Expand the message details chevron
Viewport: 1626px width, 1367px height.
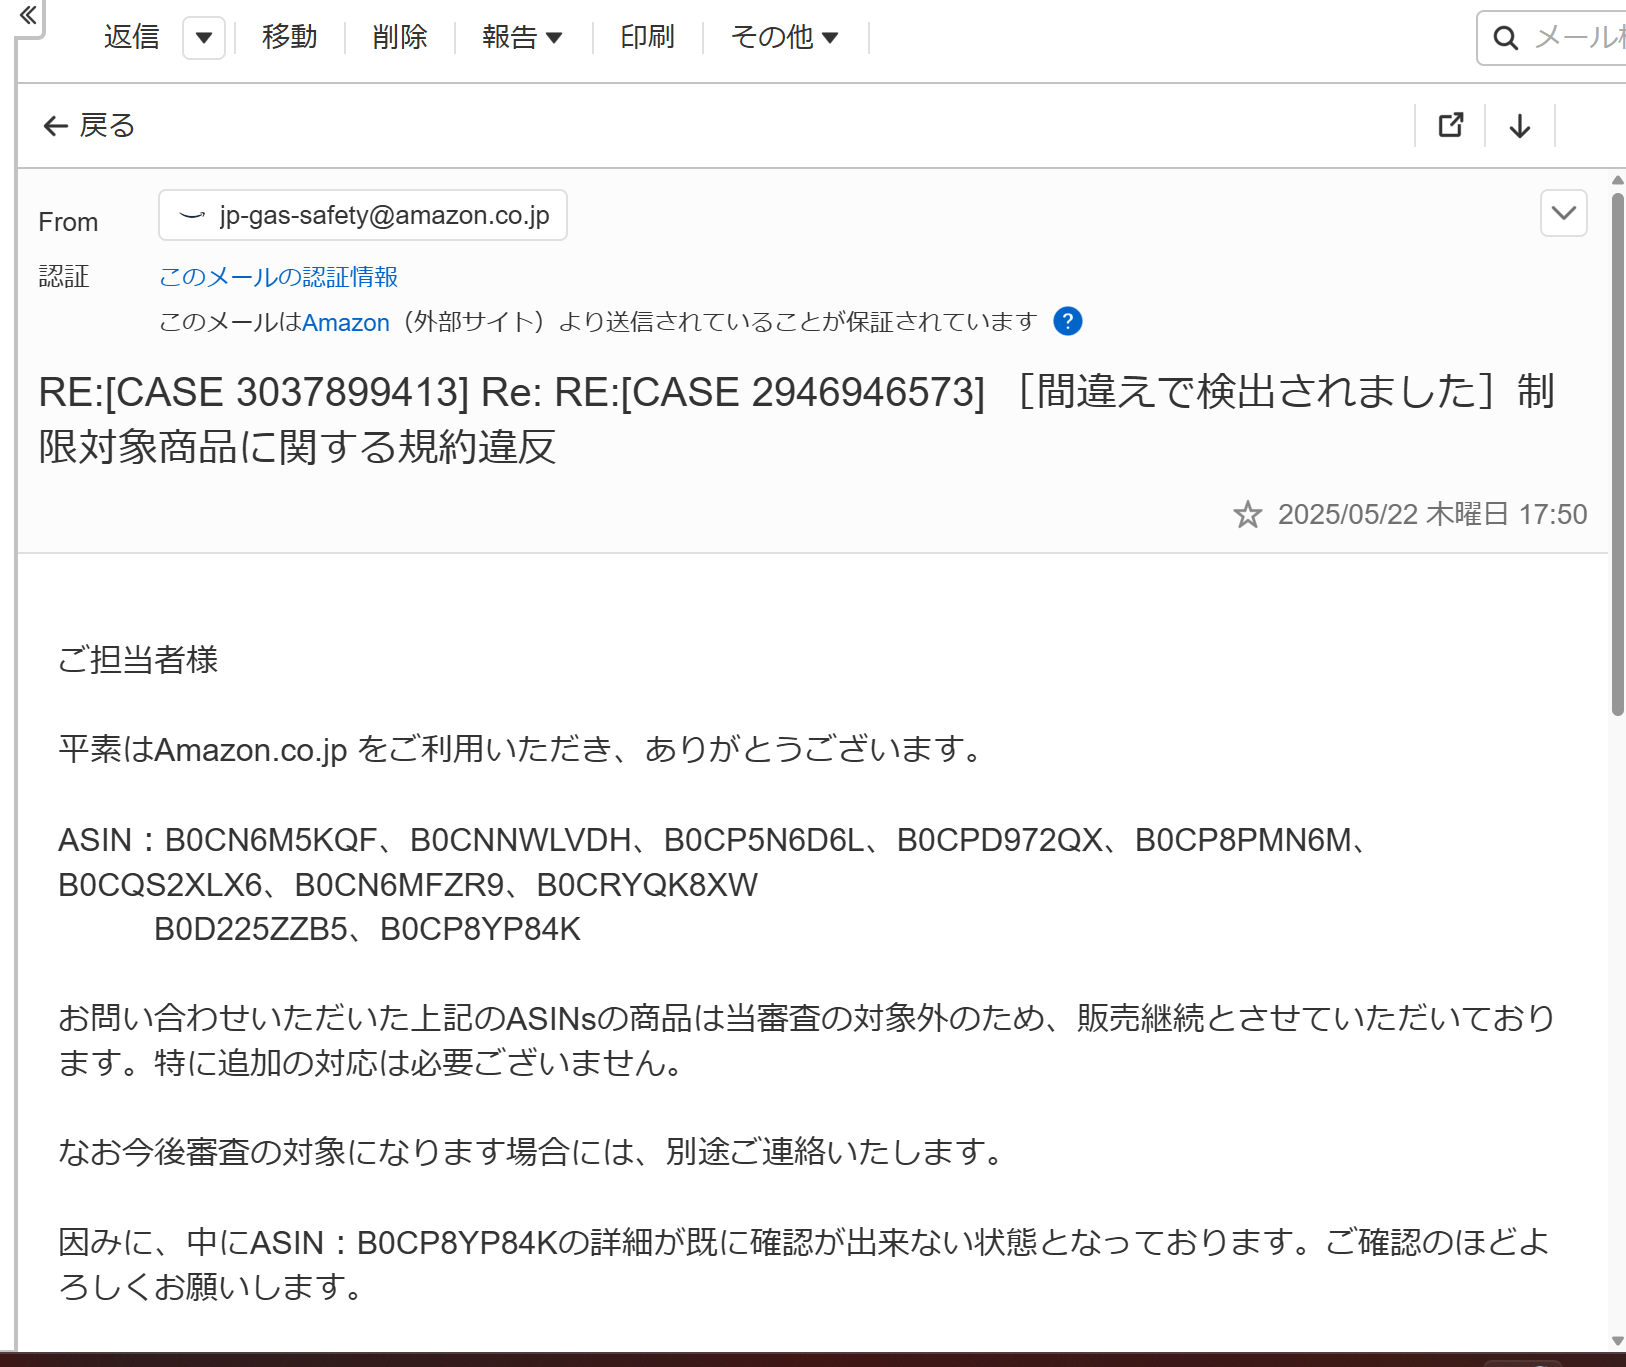coord(1562,213)
